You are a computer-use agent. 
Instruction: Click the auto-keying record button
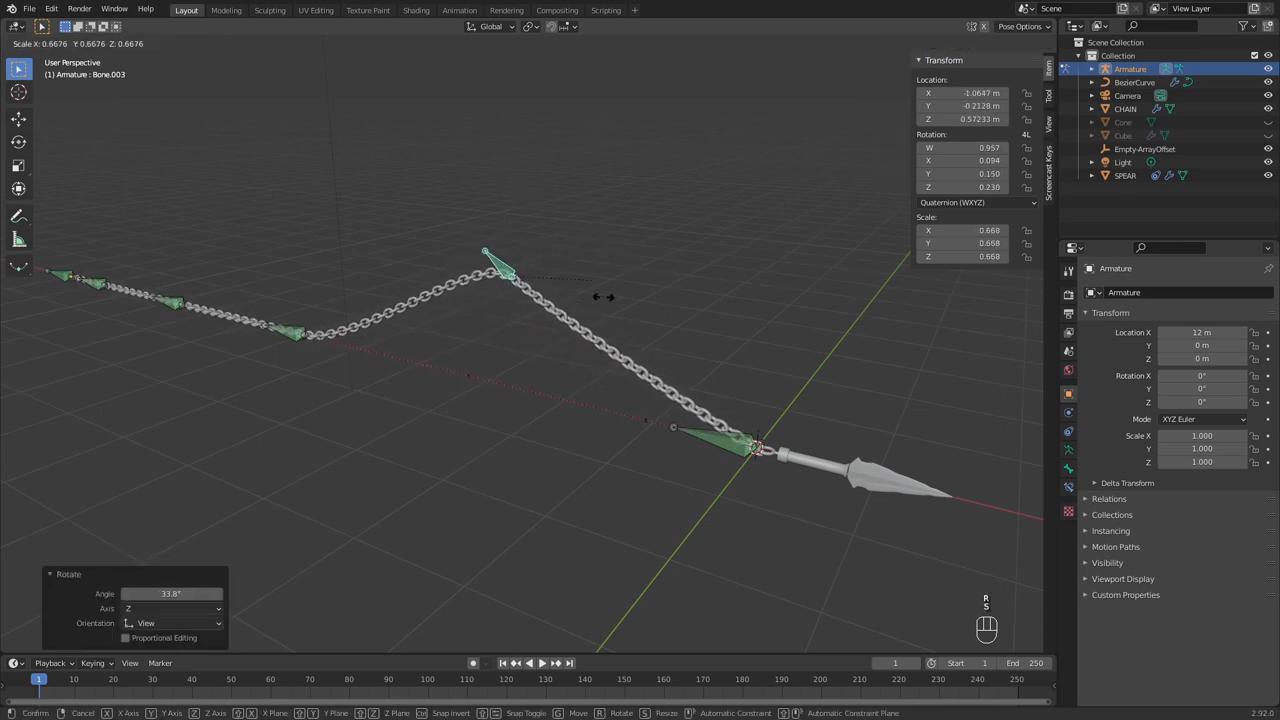click(473, 663)
